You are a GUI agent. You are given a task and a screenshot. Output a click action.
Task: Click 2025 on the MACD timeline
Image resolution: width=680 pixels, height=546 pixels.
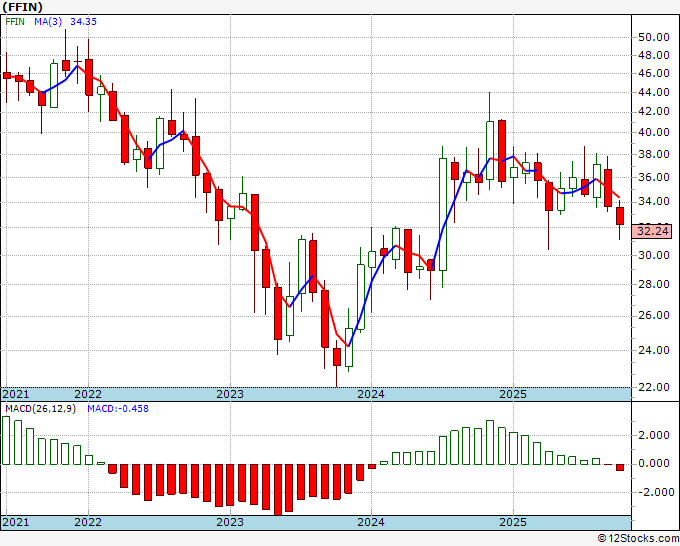513,522
